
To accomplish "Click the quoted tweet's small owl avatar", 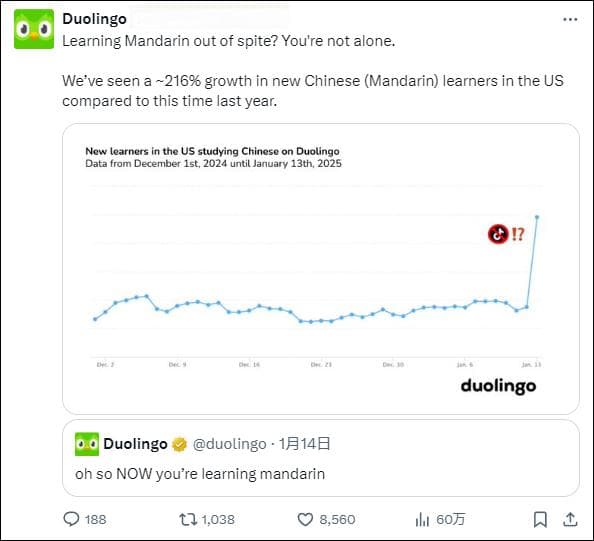I will pos(87,444).
